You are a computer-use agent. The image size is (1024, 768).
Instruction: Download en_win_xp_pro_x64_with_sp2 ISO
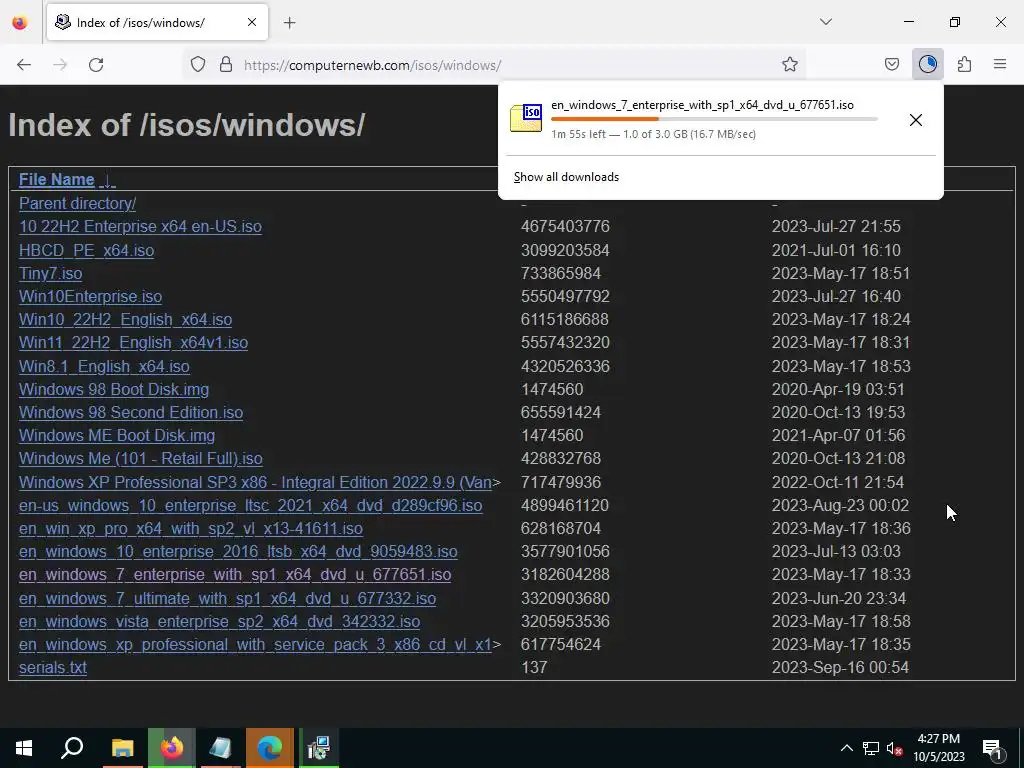[x=191, y=528]
